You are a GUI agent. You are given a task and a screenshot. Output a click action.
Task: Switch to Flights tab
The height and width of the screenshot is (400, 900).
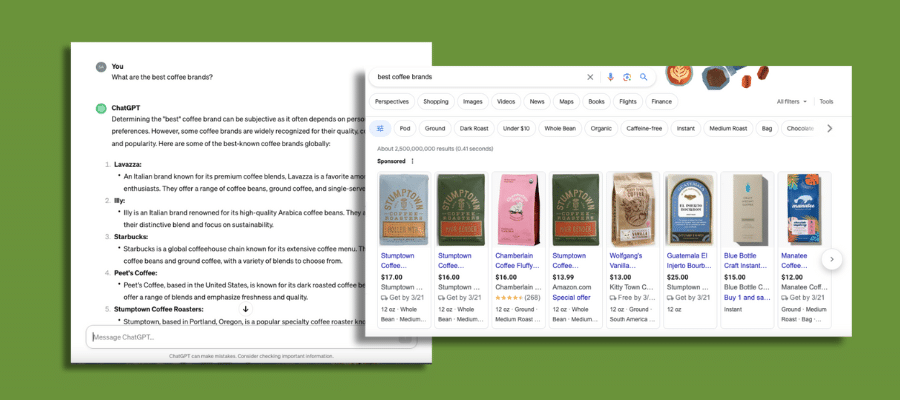click(x=628, y=102)
